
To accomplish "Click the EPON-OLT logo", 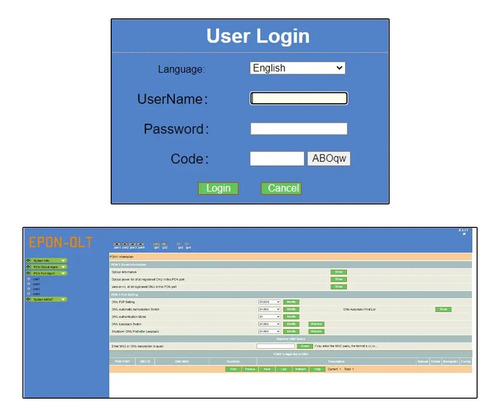I will click(61, 242).
